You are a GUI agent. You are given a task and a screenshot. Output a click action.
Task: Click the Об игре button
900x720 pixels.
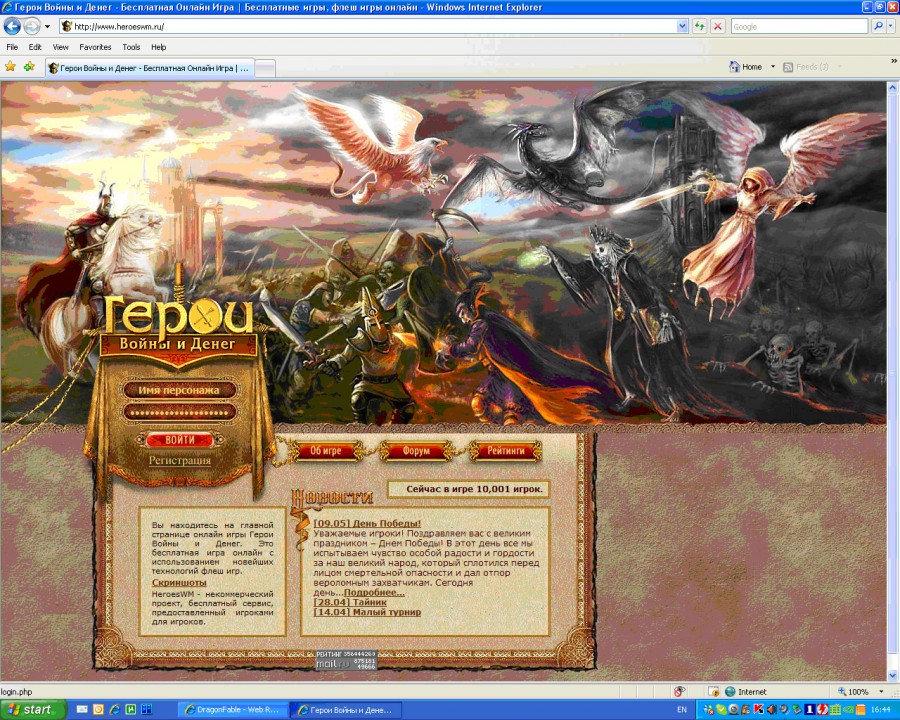[325, 451]
